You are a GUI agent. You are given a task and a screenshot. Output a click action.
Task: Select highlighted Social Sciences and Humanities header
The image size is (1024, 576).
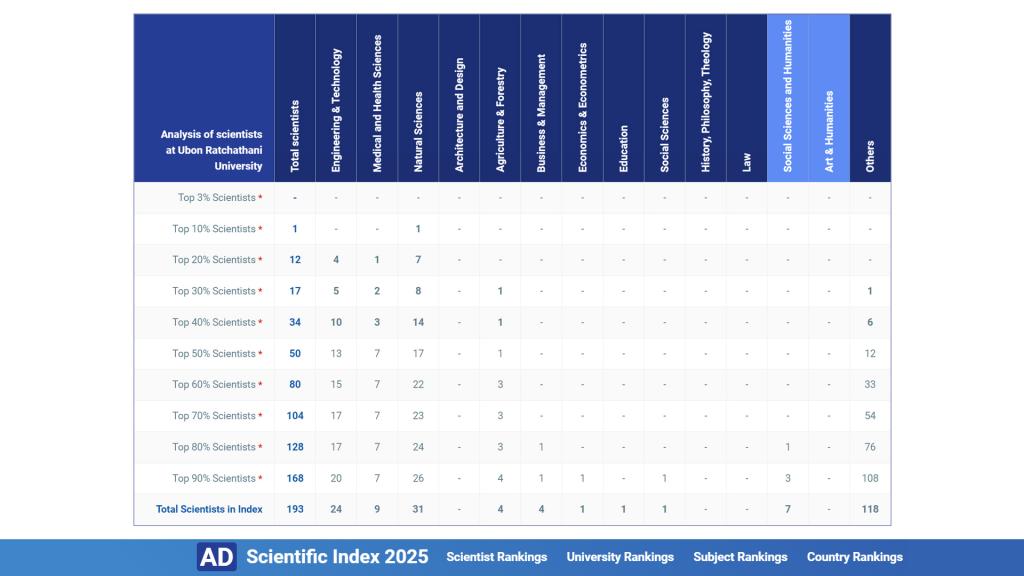[788, 96]
